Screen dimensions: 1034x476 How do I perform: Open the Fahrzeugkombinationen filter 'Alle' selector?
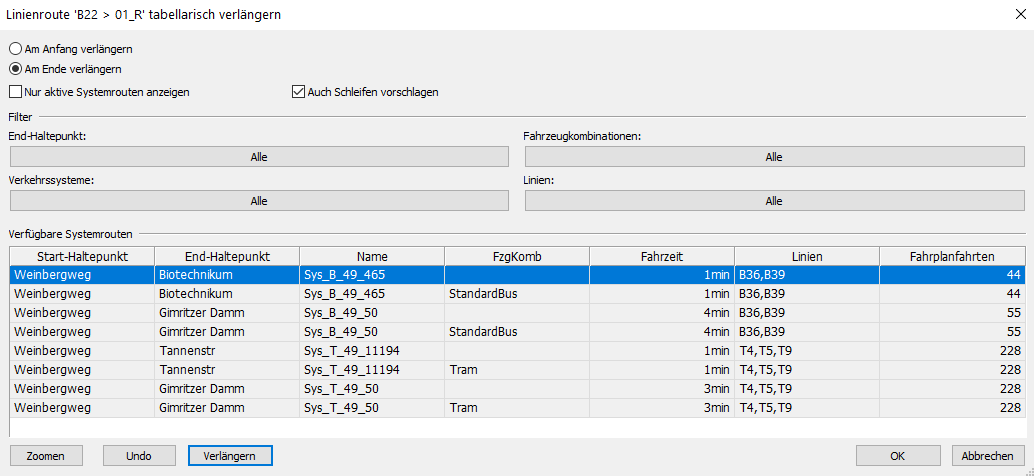click(x=774, y=157)
